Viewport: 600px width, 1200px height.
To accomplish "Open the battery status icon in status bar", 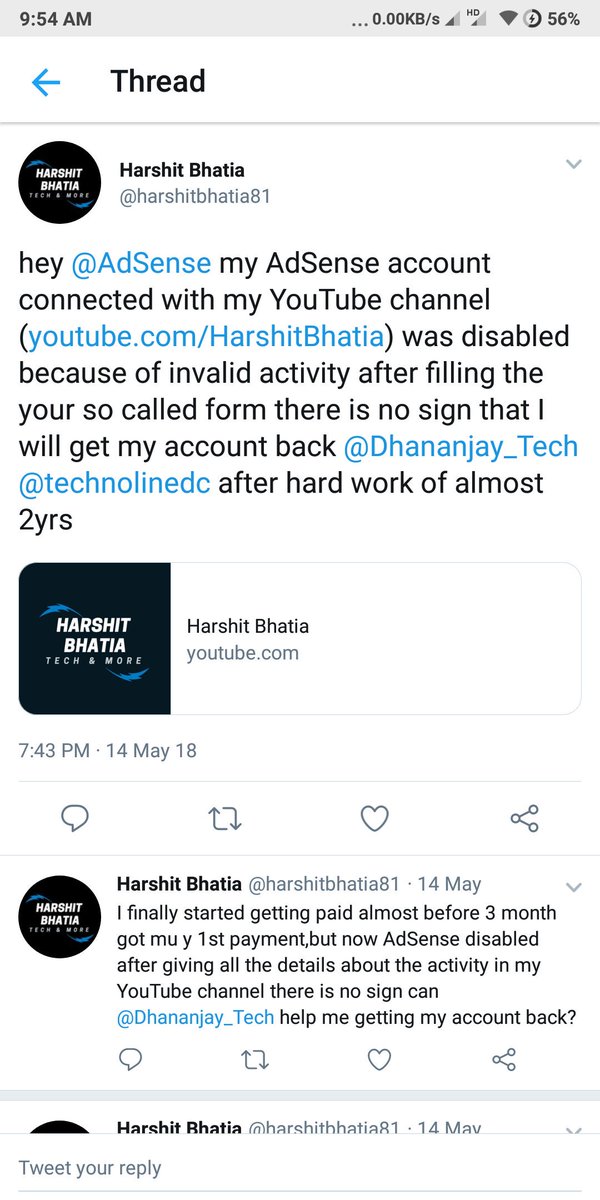I will (535, 19).
